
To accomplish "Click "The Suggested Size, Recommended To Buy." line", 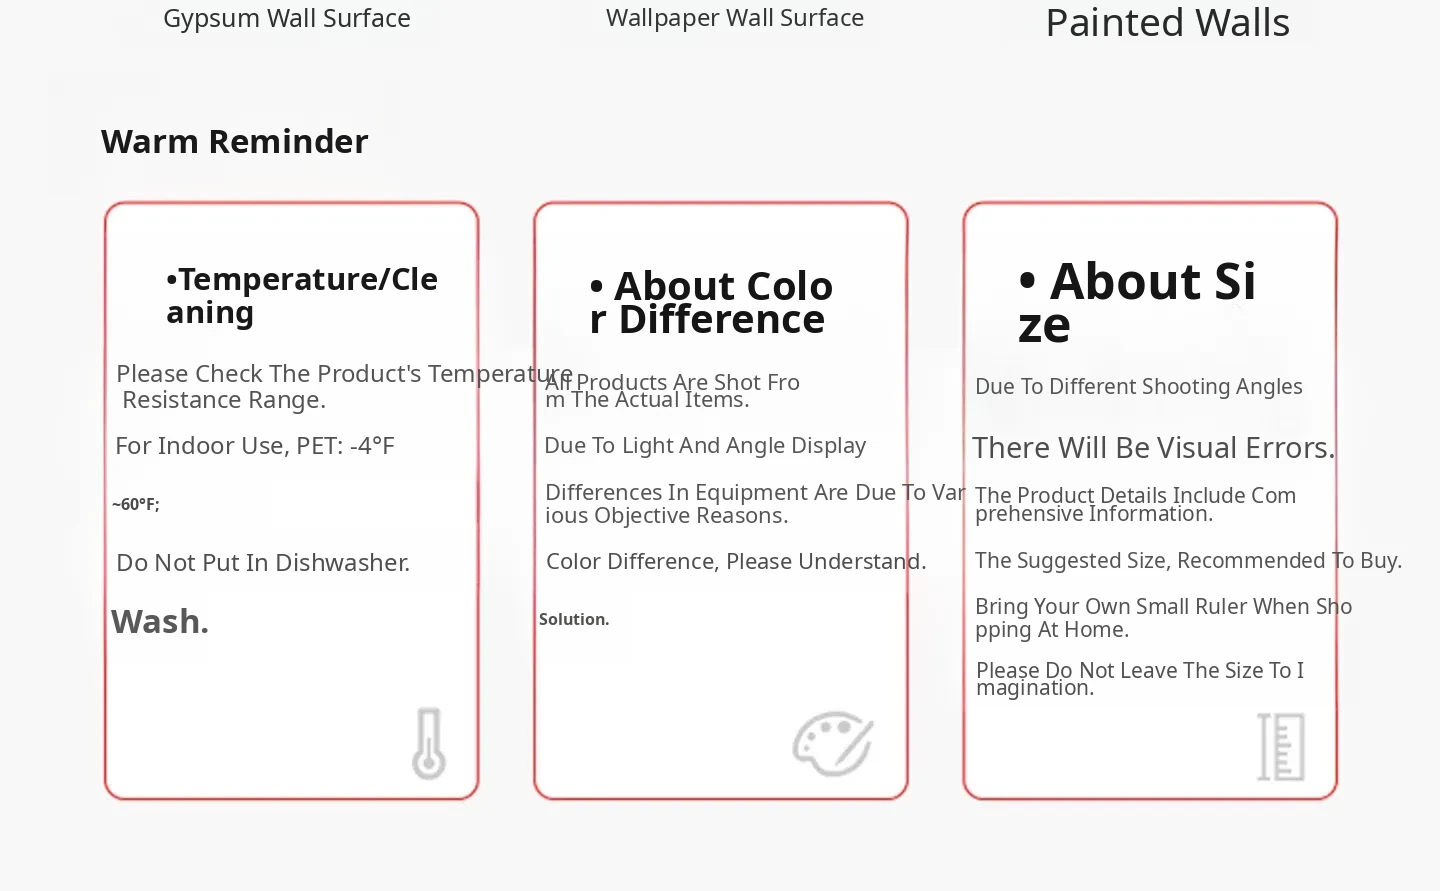I will [x=1188, y=561].
